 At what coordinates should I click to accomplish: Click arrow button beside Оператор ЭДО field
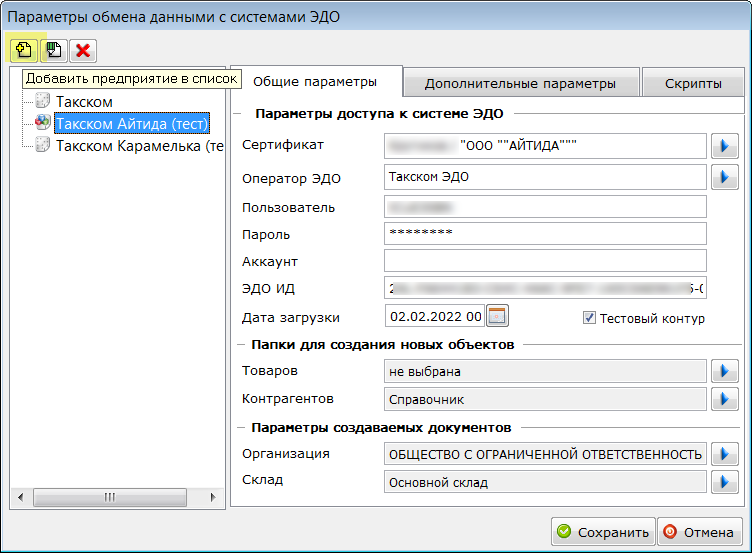click(723, 178)
